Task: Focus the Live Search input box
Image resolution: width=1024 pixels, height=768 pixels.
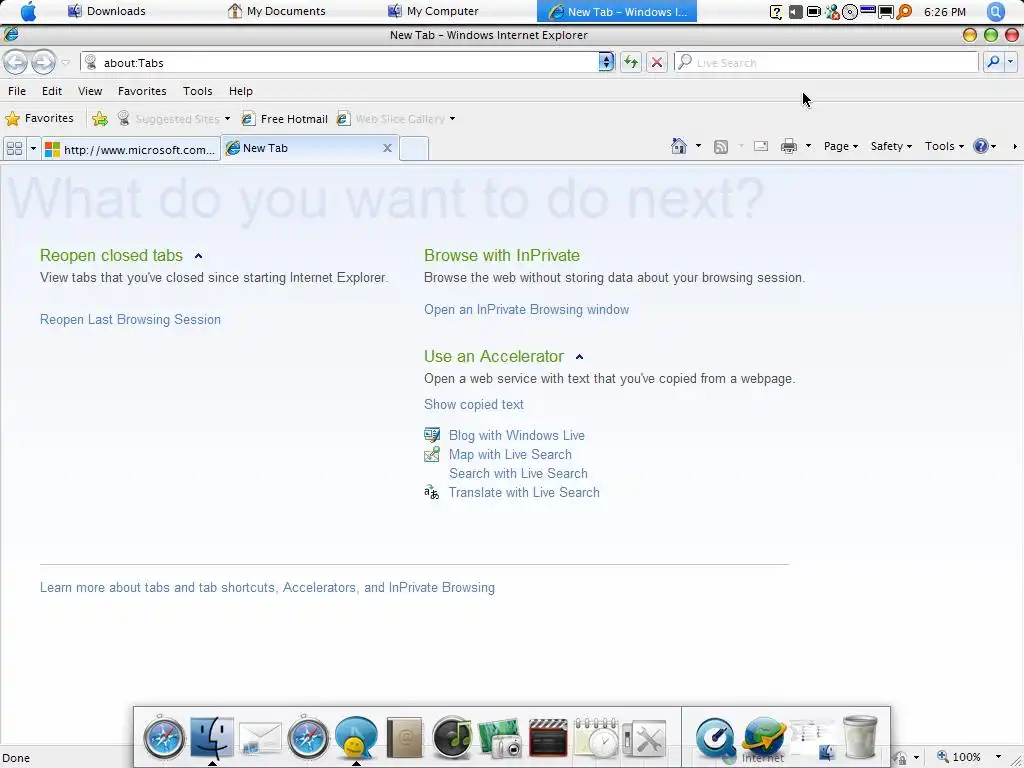Action: pyautogui.click(x=826, y=63)
